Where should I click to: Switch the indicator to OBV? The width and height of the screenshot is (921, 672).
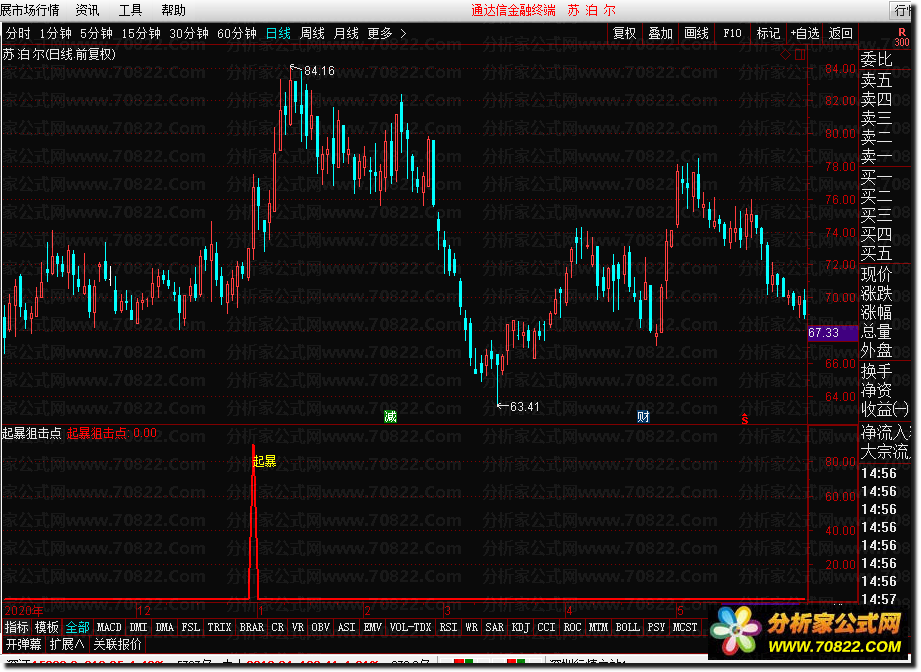pos(320,627)
